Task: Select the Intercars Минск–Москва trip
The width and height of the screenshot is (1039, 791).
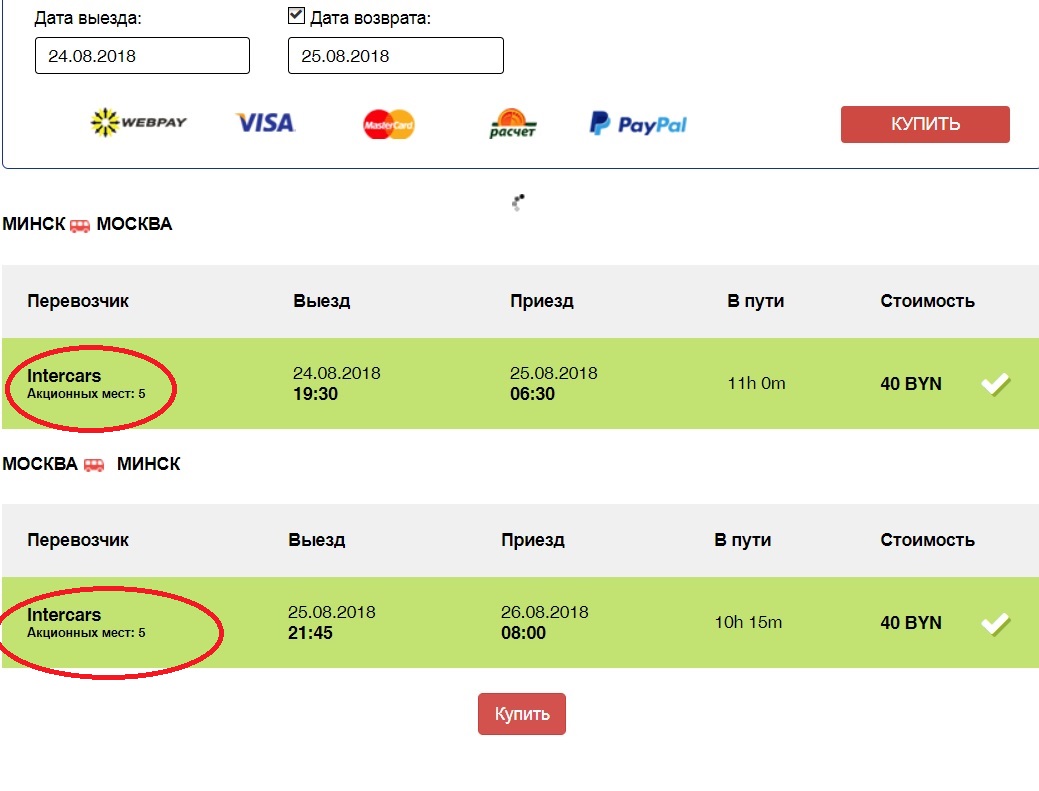Action: coord(520,384)
